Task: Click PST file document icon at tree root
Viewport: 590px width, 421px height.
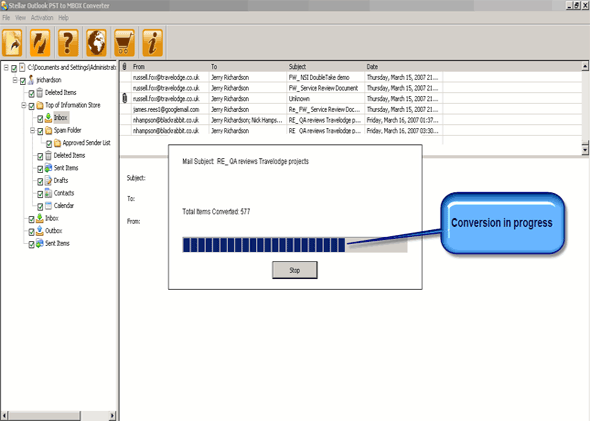Action: pyautogui.click(x=22, y=67)
